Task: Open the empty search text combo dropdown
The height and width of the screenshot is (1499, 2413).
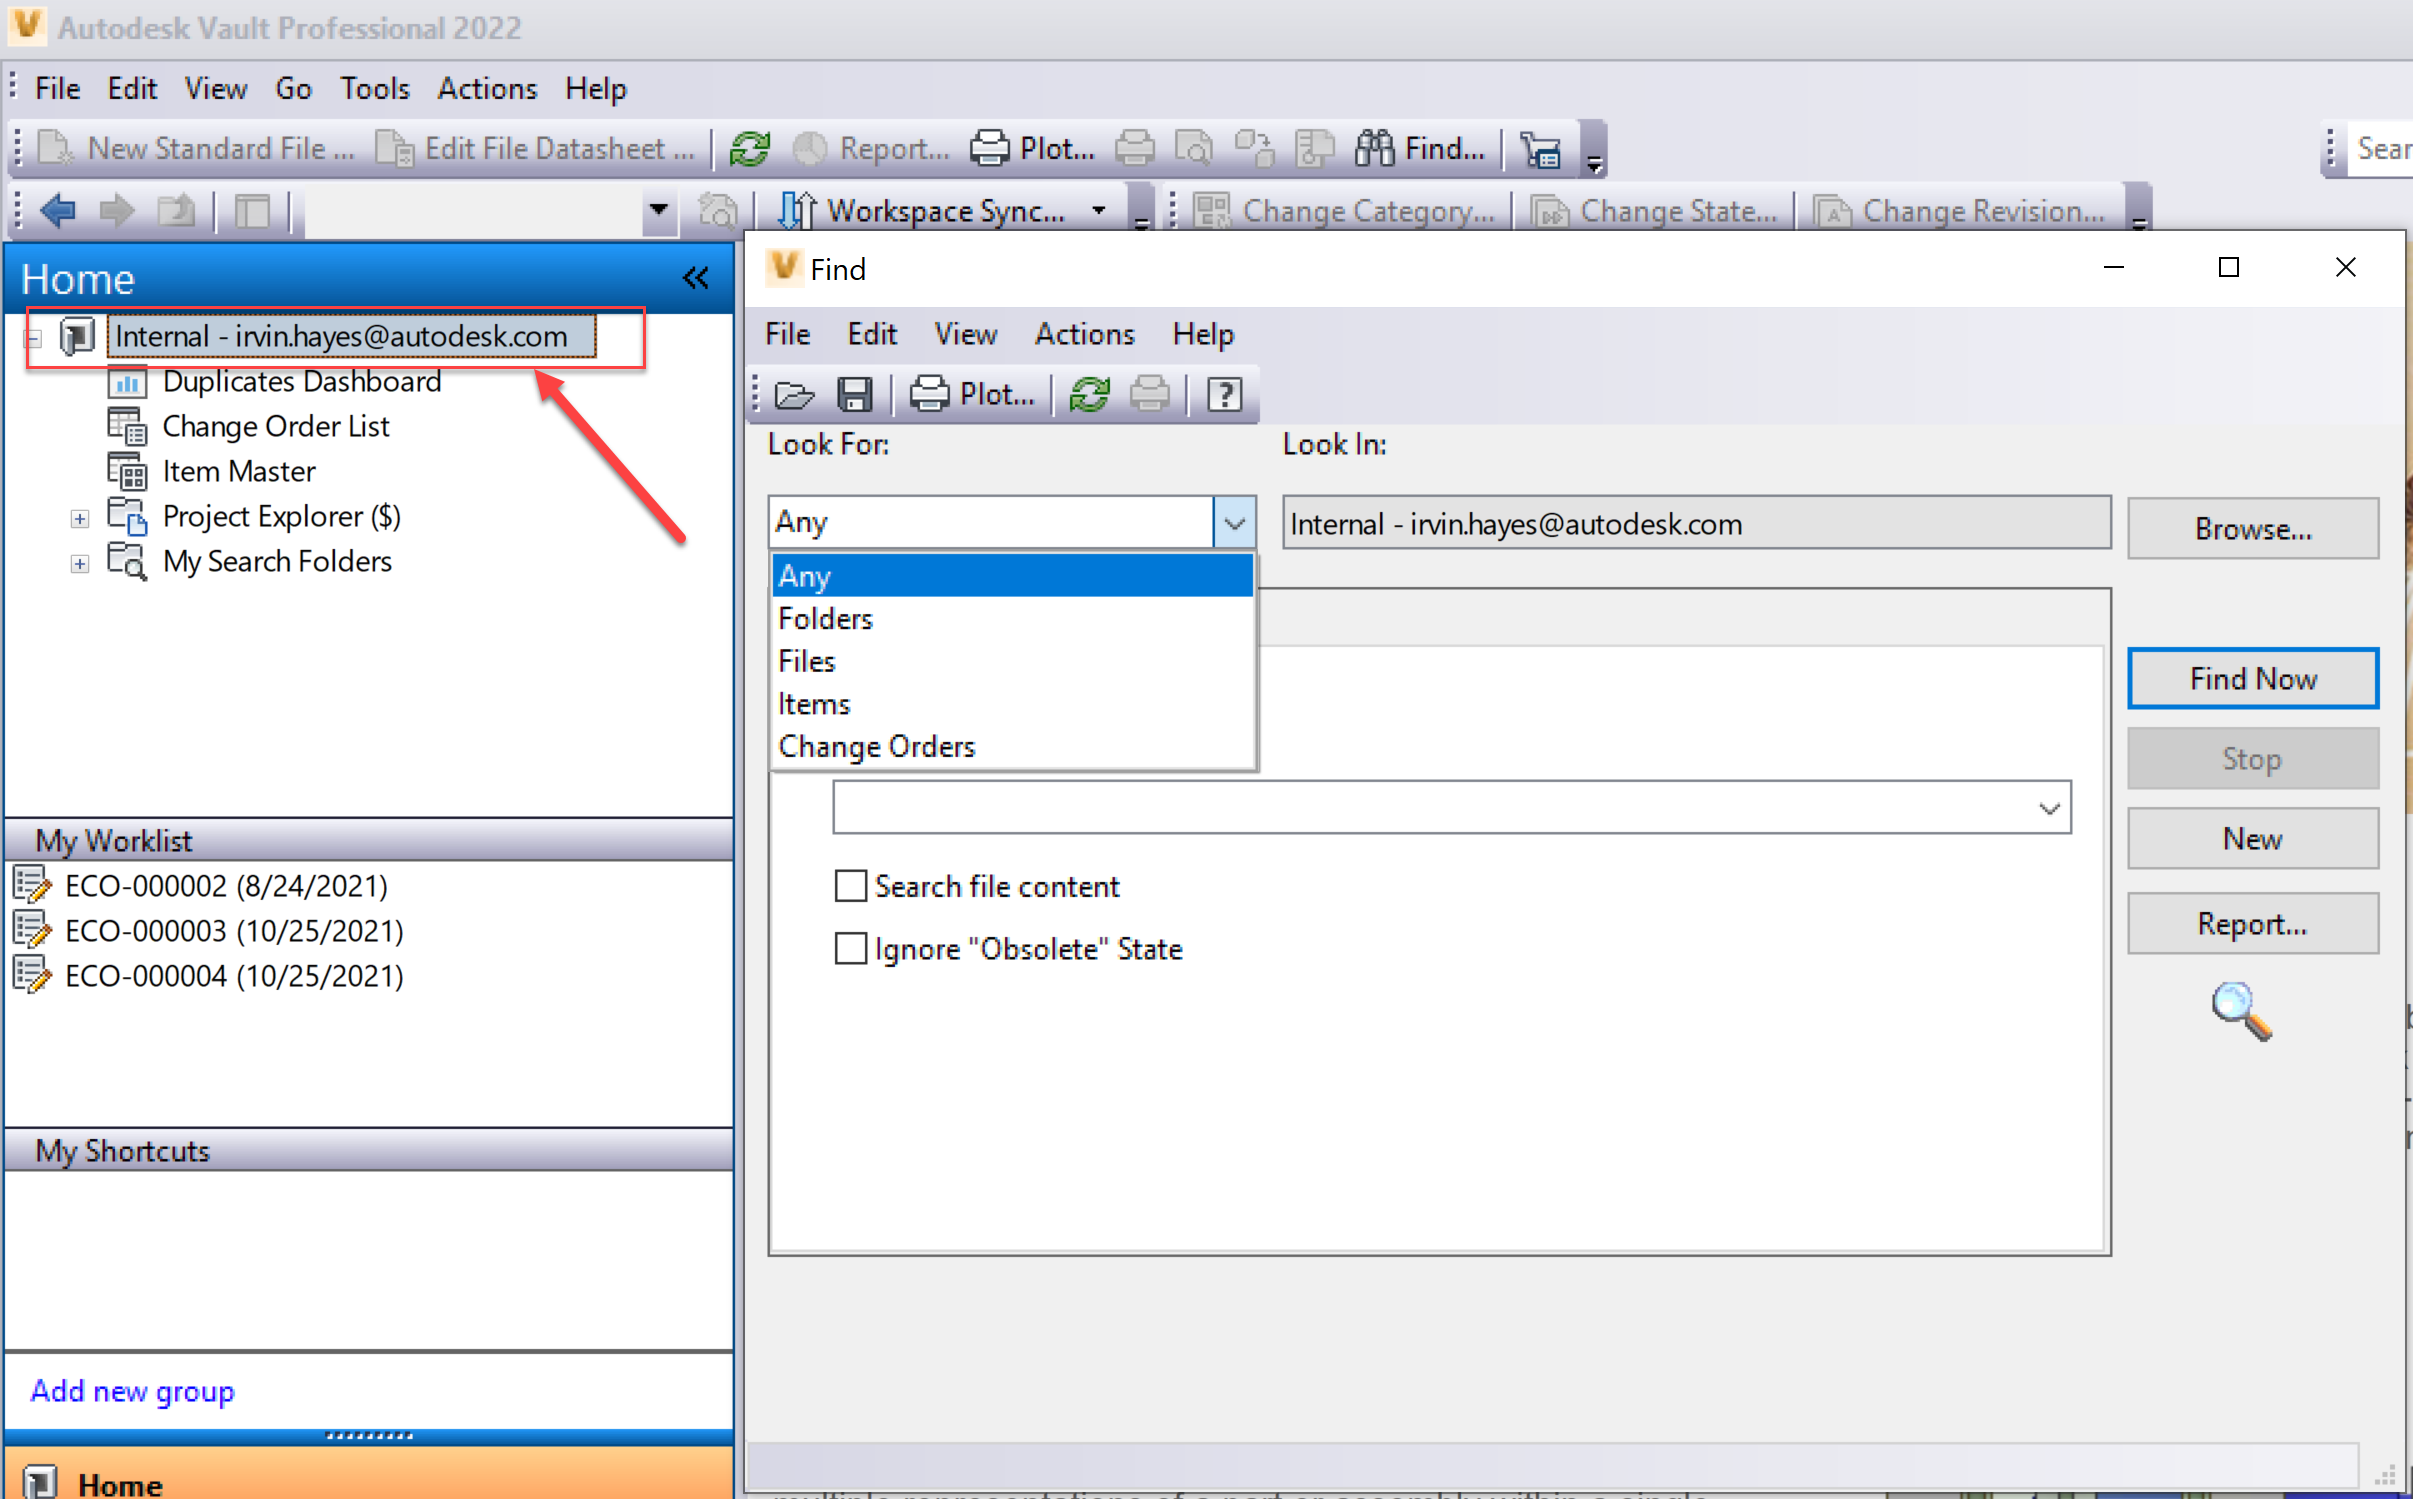Action: pos(2049,808)
